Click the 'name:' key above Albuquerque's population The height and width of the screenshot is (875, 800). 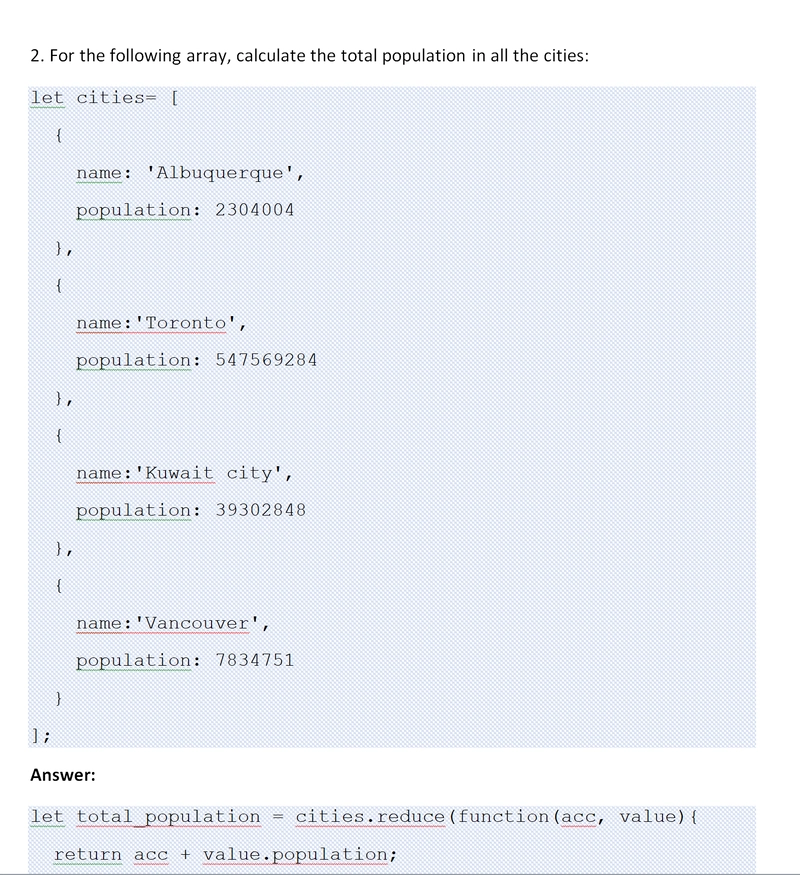pos(104,173)
